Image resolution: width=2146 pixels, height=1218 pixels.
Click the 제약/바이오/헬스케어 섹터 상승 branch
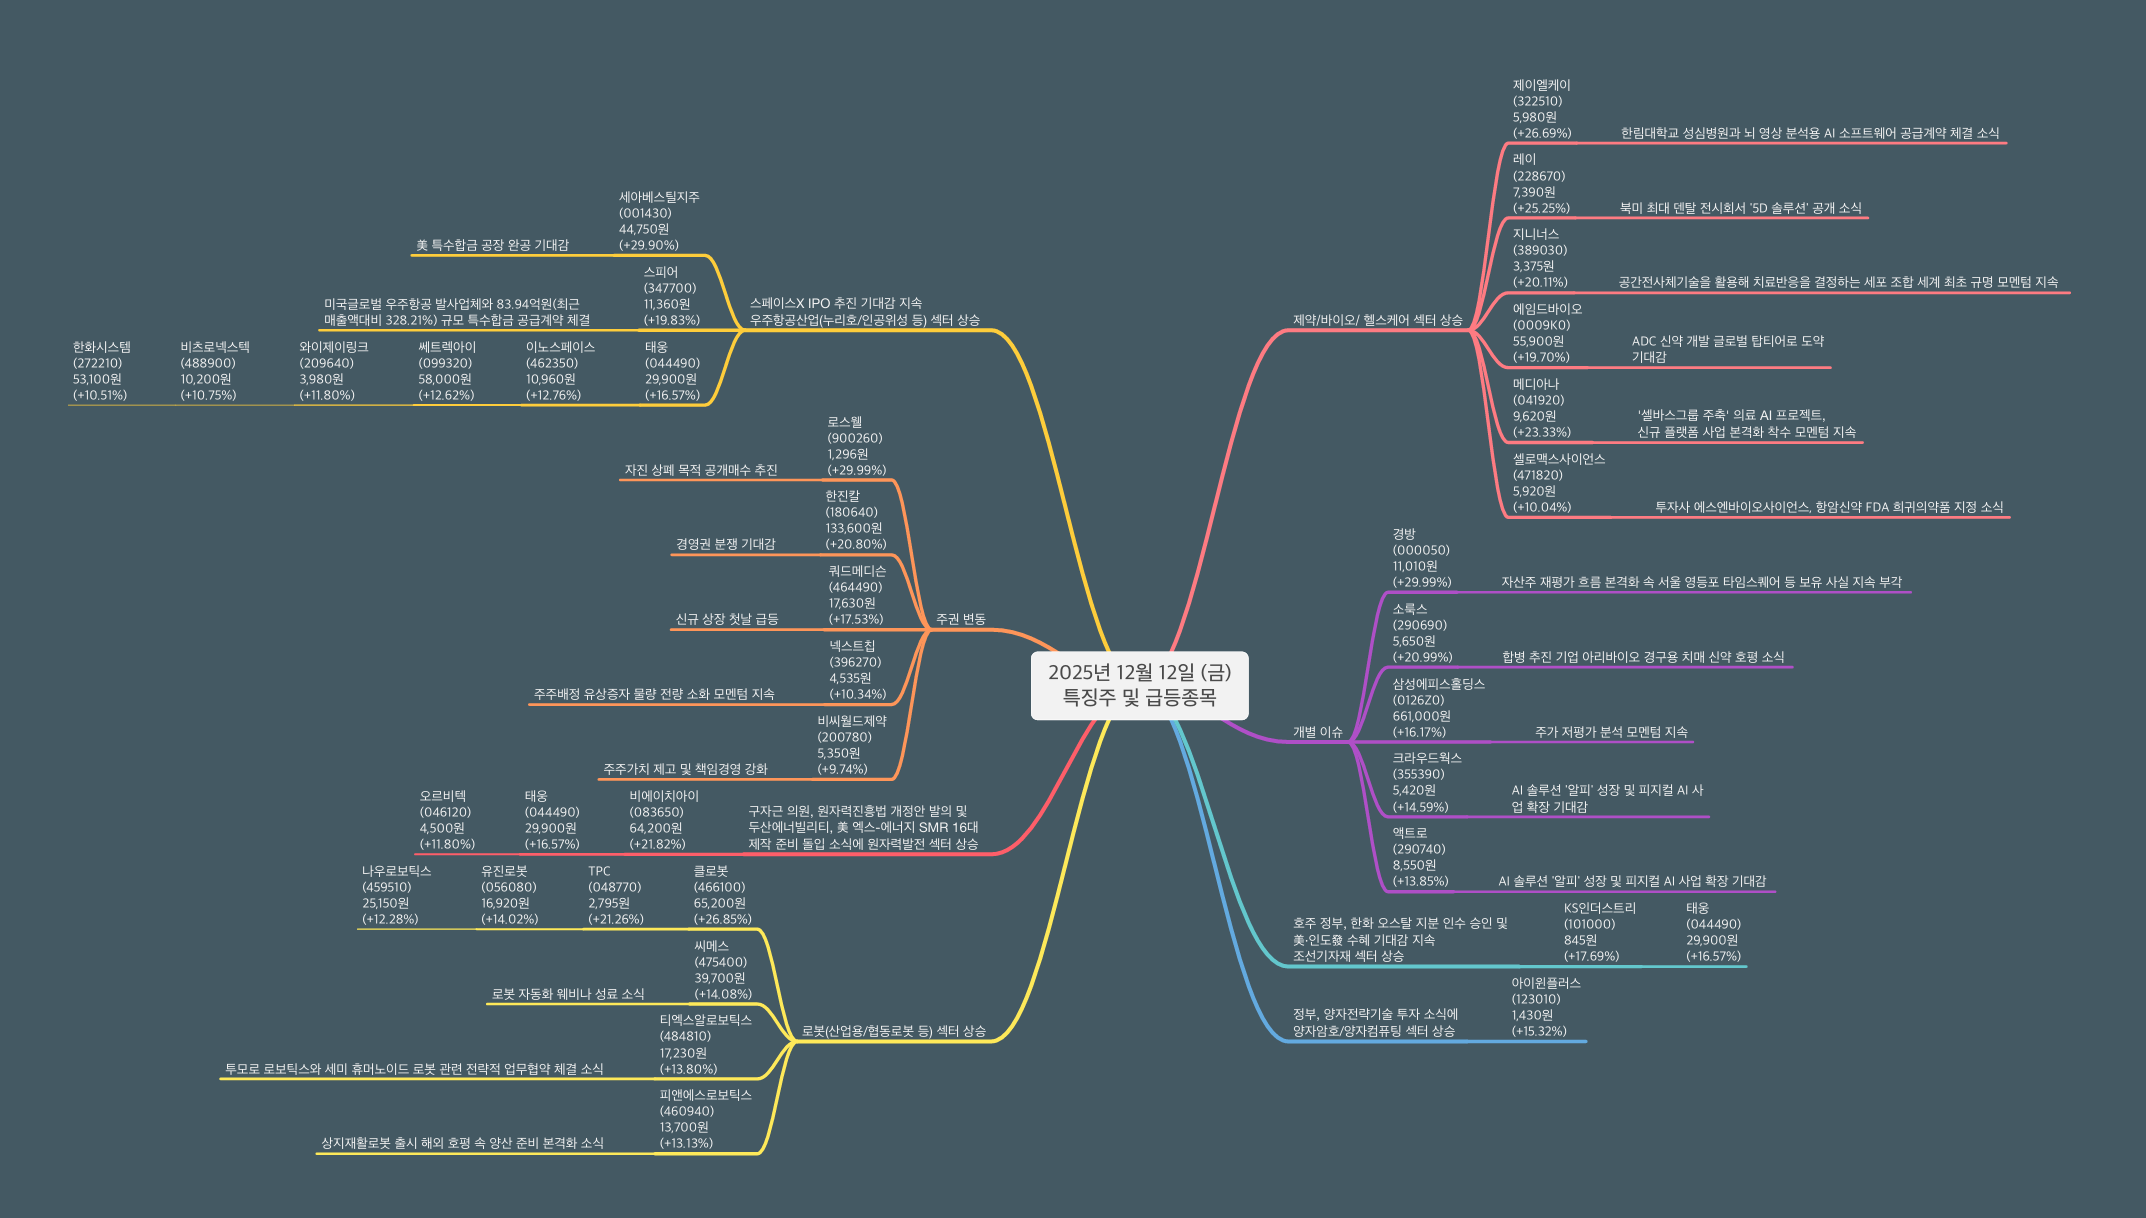click(x=1376, y=320)
